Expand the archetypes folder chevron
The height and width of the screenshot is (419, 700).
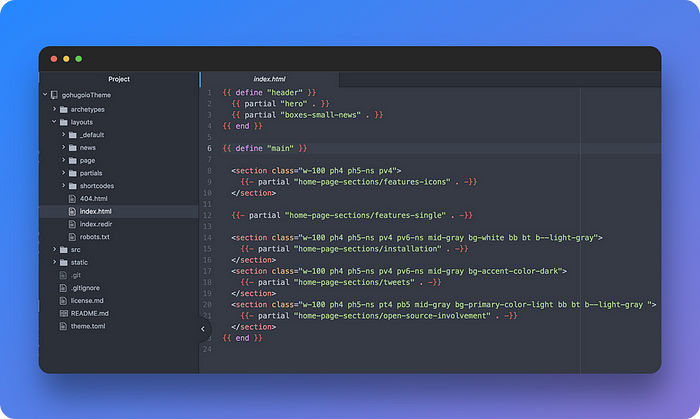pyautogui.click(x=54, y=109)
